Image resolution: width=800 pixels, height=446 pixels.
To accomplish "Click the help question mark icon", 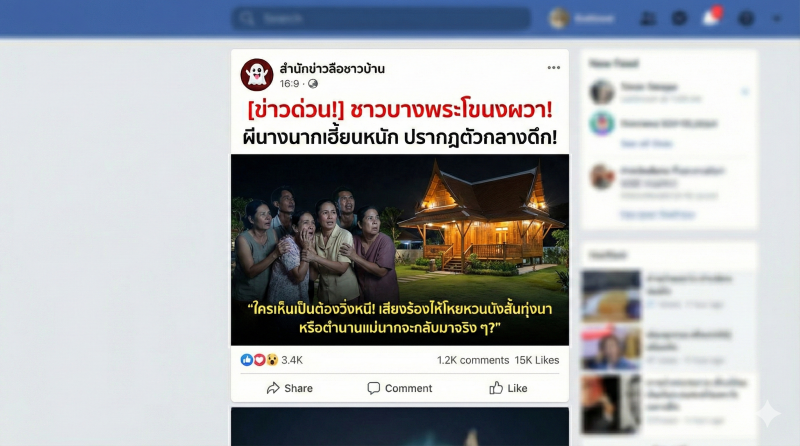I will [x=746, y=19].
